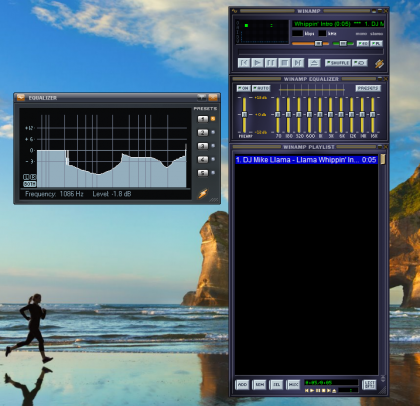Click the mini eject button in playlist
This screenshot has width=420, height=406.
[x=334, y=390]
